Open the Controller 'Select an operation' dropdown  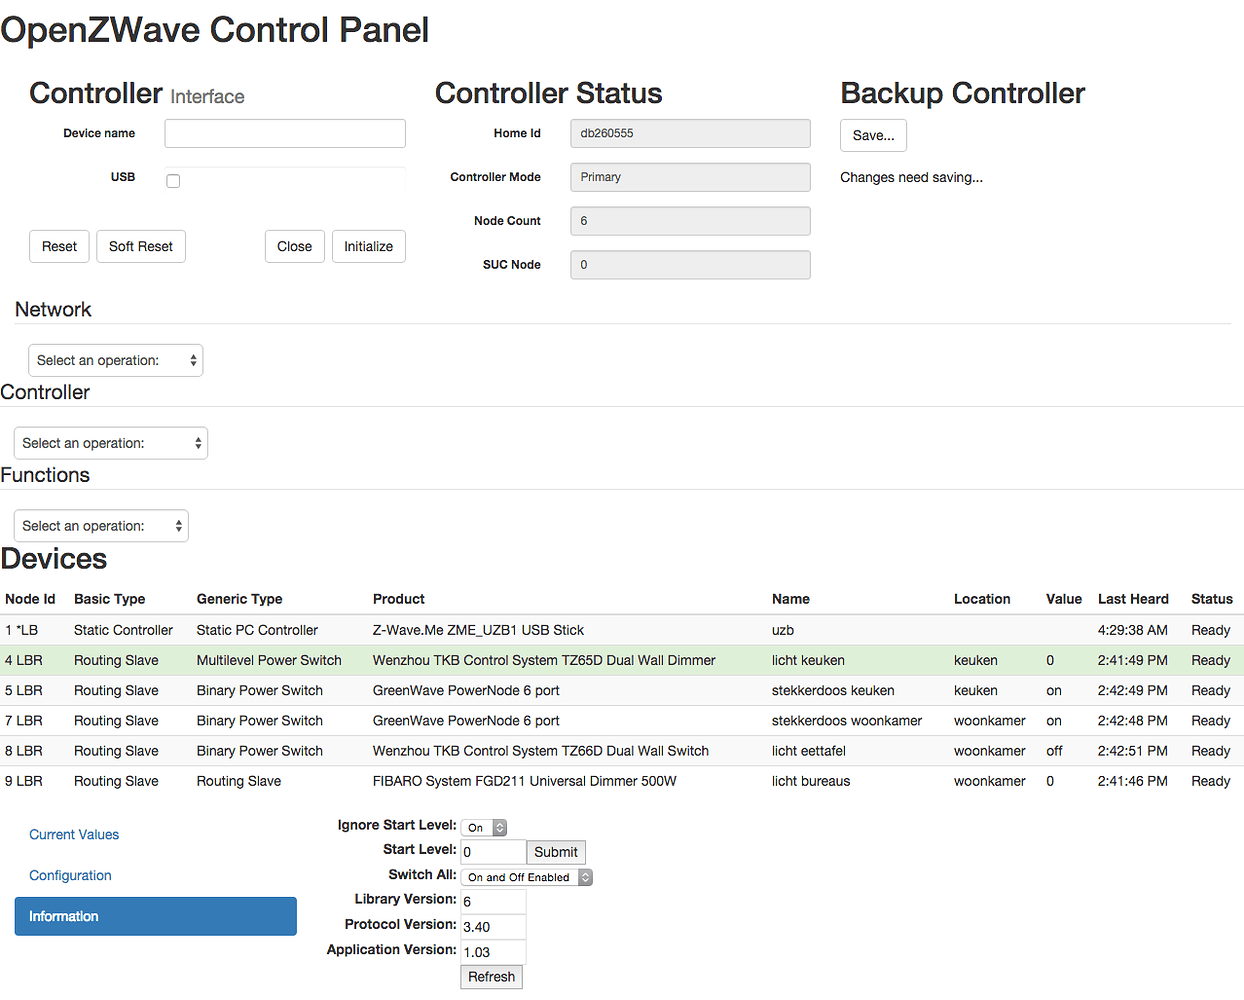click(110, 443)
